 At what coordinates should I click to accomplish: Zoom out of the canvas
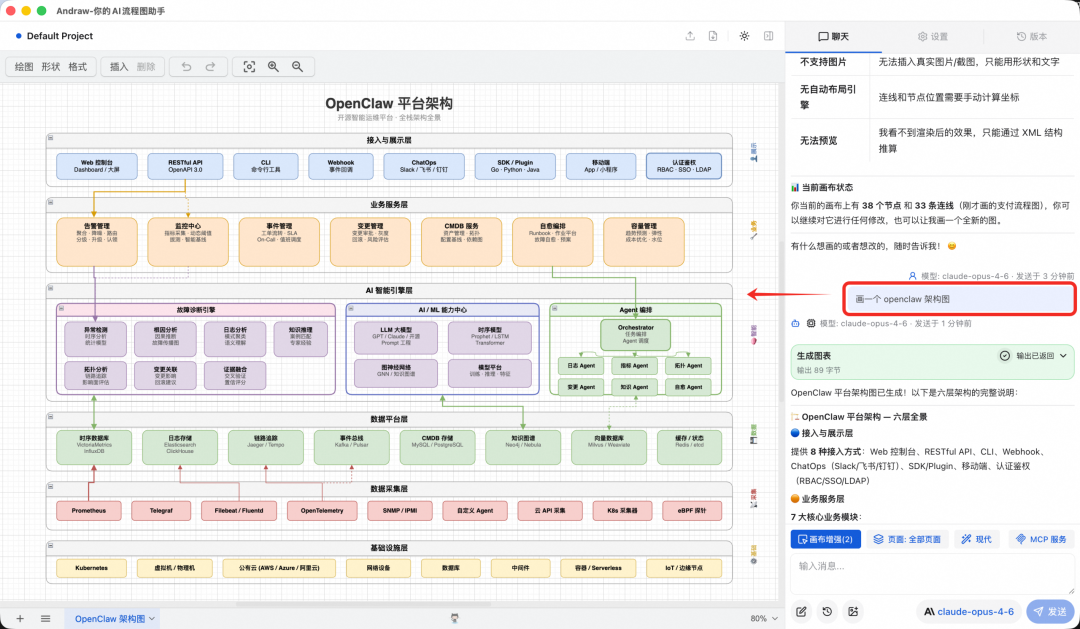pyautogui.click(x=298, y=67)
